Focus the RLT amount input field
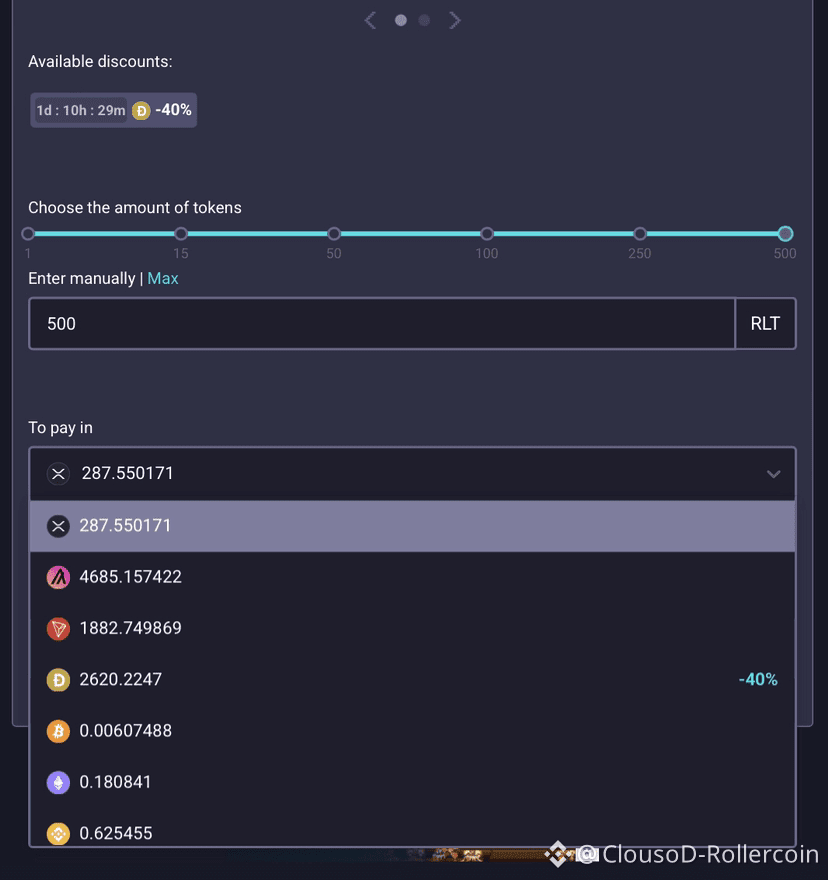Image resolution: width=828 pixels, height=880 pixels. pyautogui.click(x=382, y=324)
